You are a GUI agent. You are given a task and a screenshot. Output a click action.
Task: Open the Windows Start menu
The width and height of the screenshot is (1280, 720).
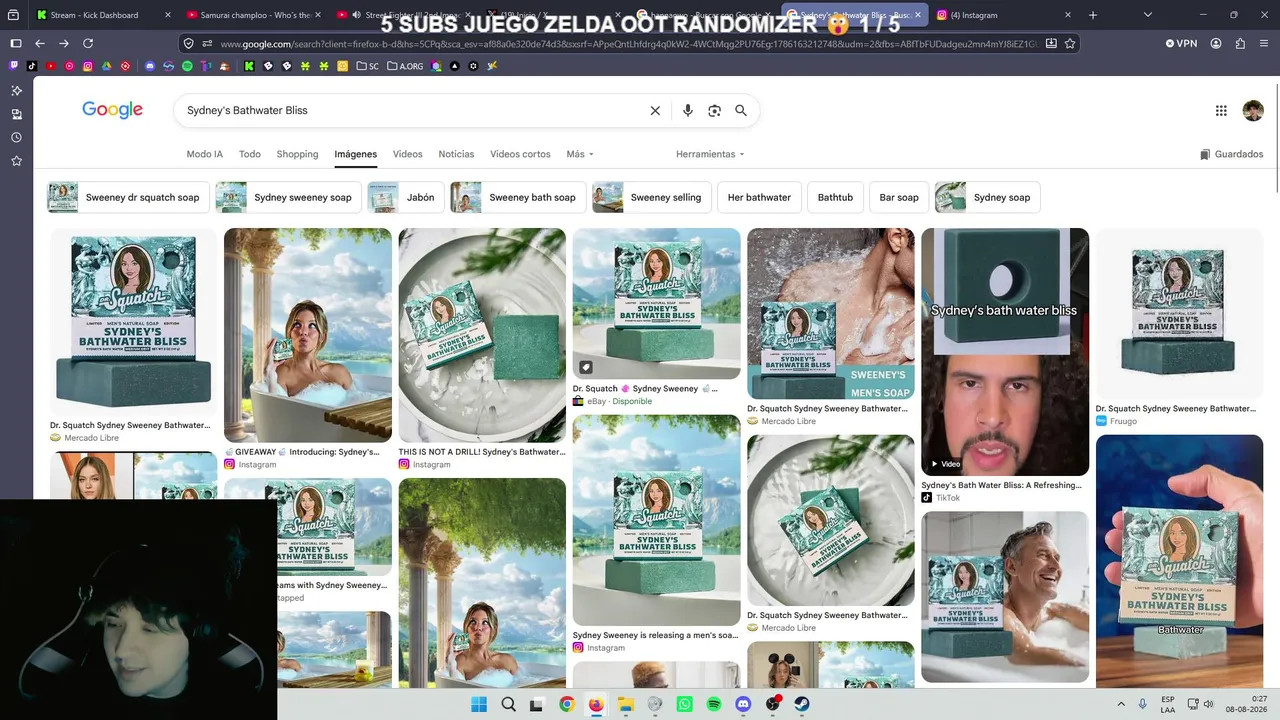point(479,704)
